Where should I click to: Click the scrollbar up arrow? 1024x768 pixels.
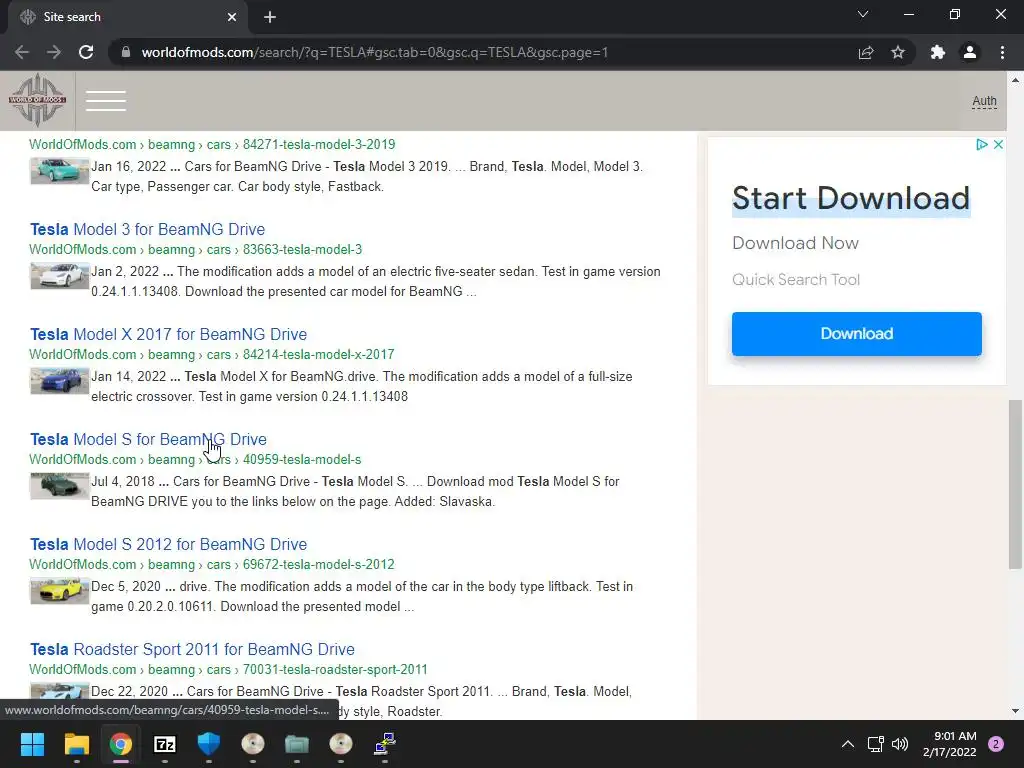1015,80
